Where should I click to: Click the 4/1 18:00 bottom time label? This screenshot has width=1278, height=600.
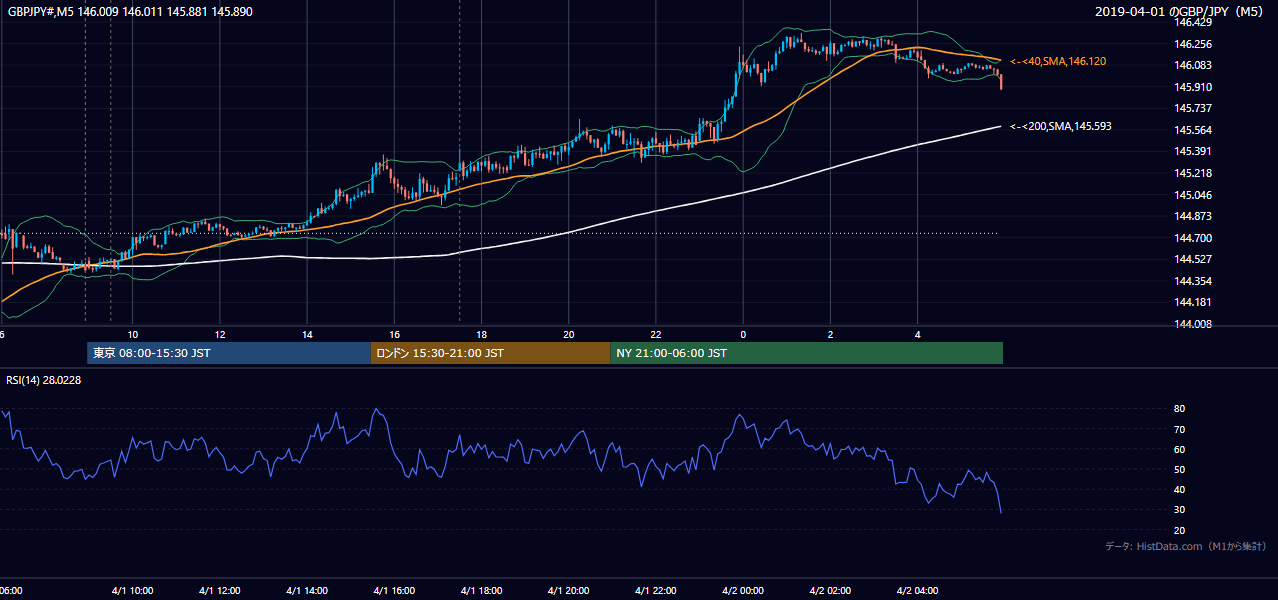(x=481, y=591)
